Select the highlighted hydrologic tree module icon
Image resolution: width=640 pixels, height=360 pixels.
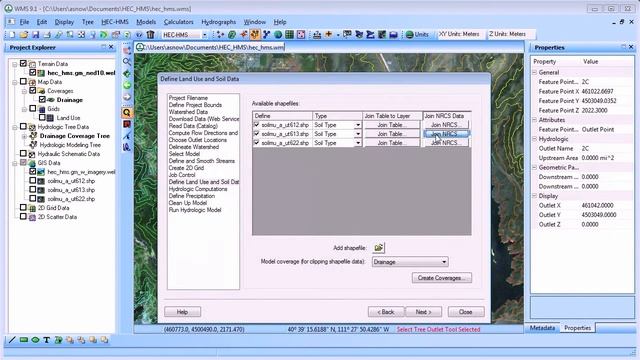255,35
